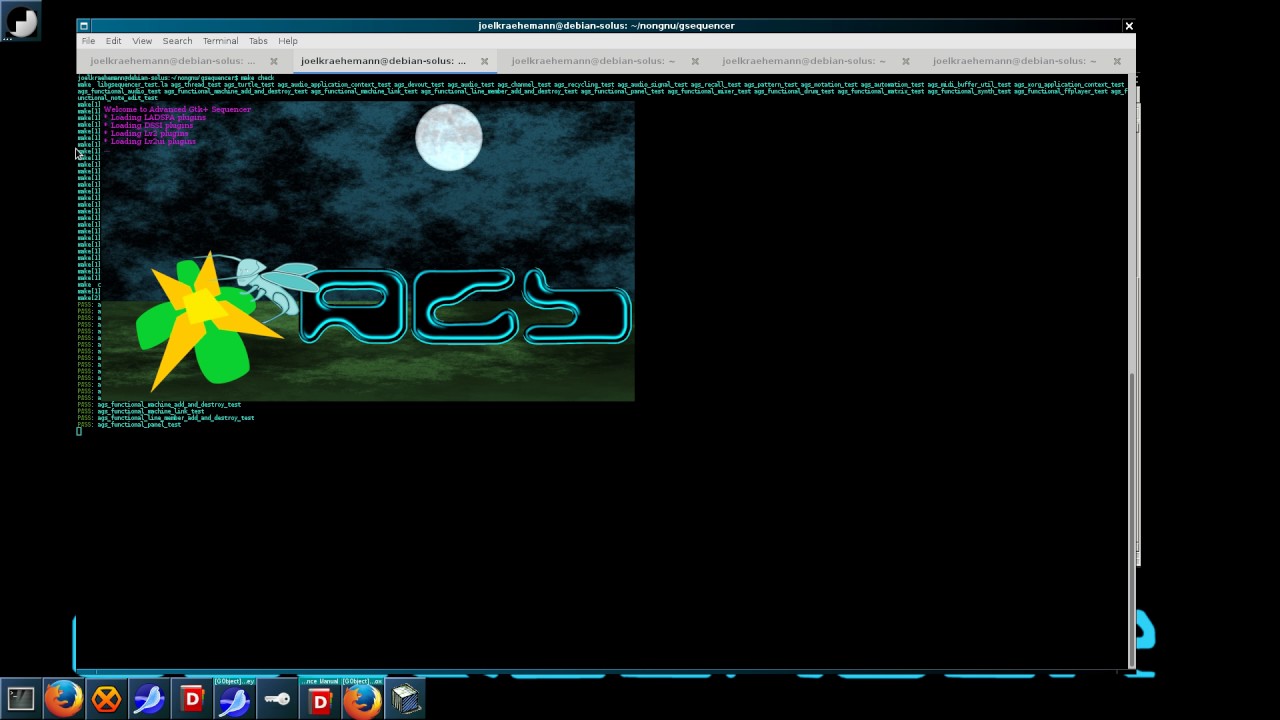Launch the terminal from the taskbar
This screenshot has width=1280, height=720.
pos(21,699)
